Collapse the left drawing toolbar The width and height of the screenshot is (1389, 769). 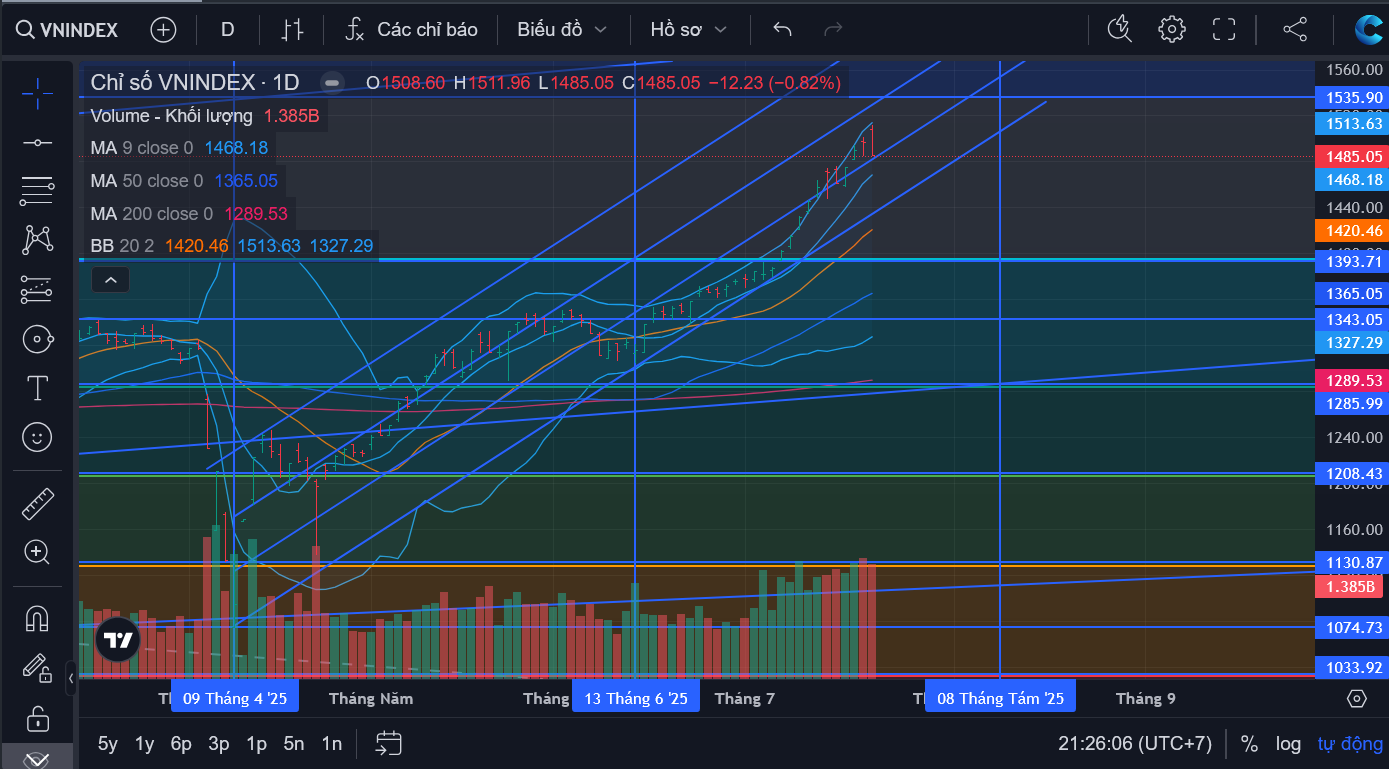coord(71,678)
